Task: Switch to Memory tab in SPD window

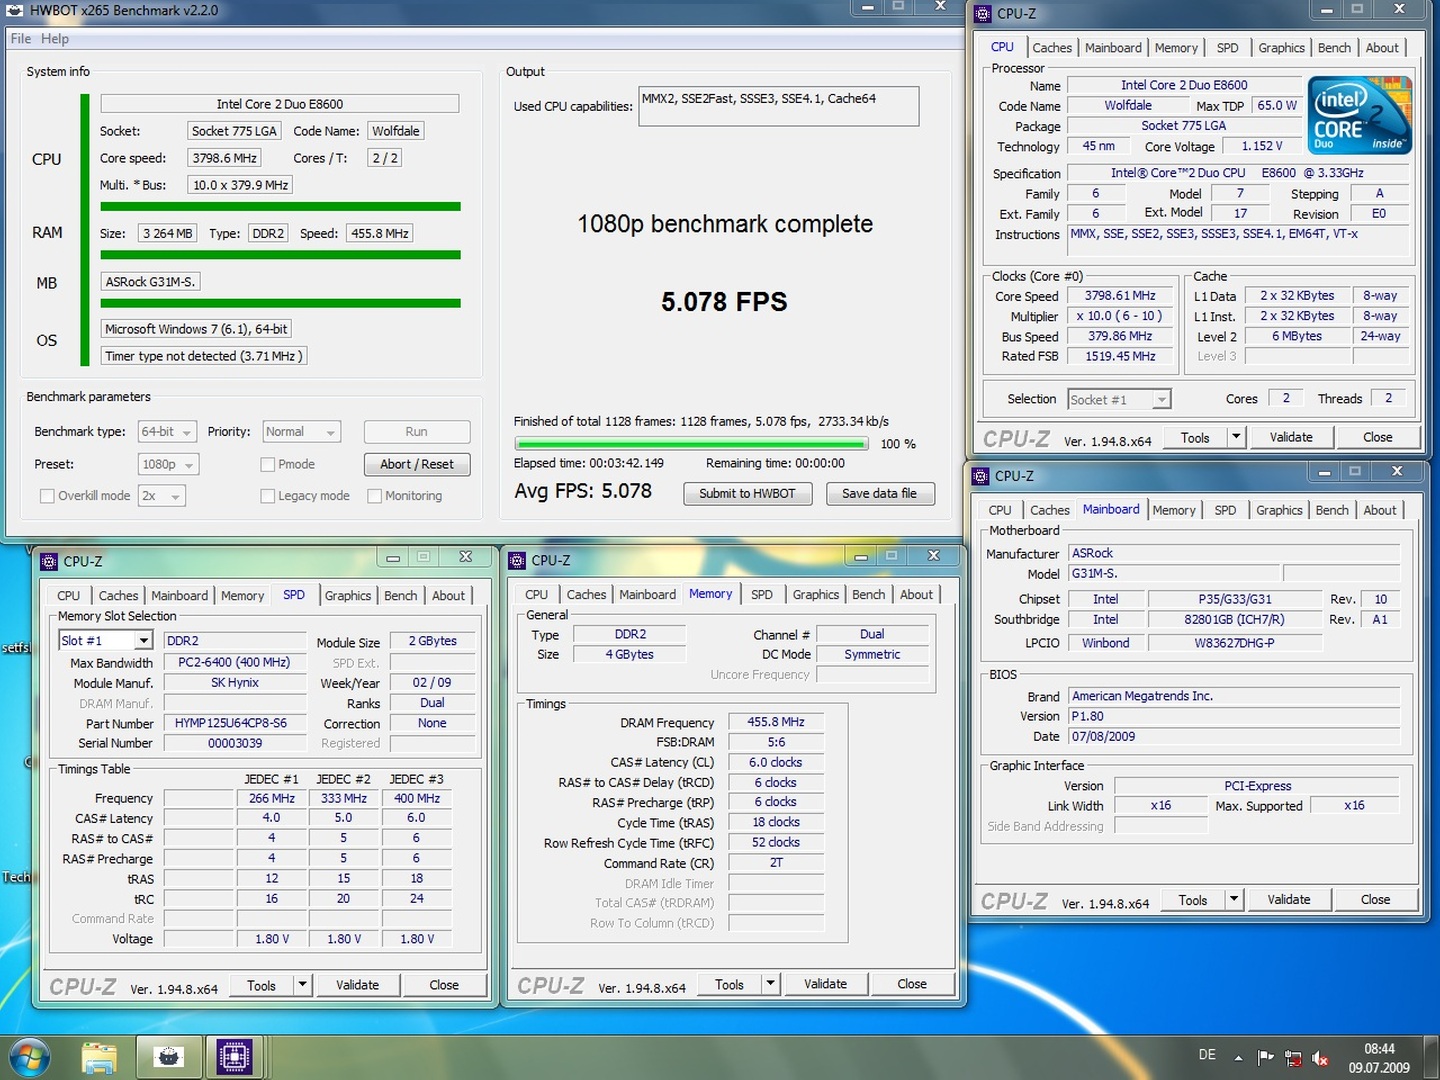Action: coord(243,596)
